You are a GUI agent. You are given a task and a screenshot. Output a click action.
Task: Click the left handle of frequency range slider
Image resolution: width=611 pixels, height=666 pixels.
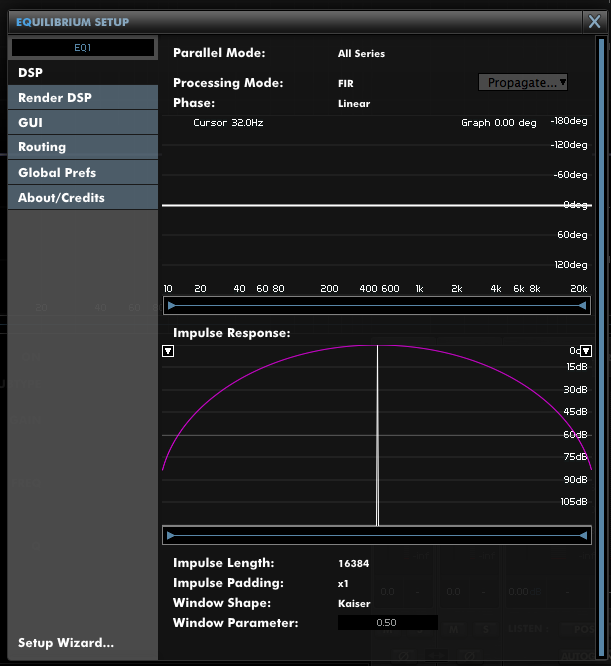click(x=171, y=305)
